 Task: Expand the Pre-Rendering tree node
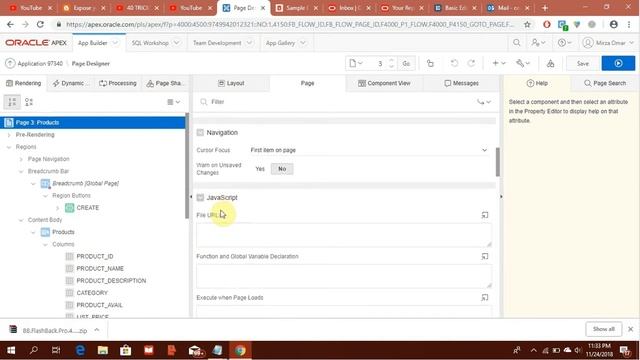click(x=9, y=135)
